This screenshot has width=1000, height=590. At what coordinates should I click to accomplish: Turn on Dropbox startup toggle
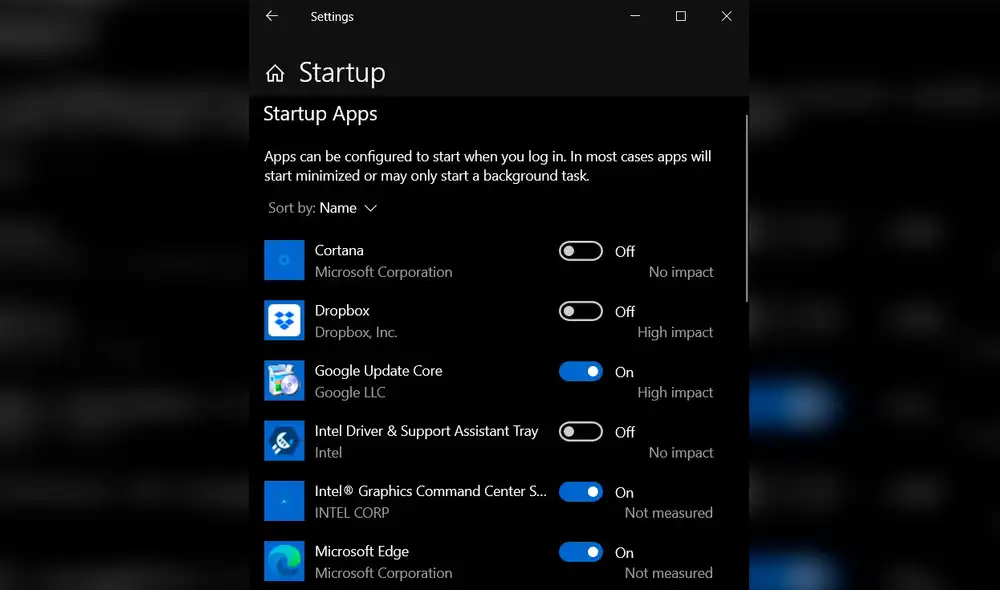[x=580, y=311]
